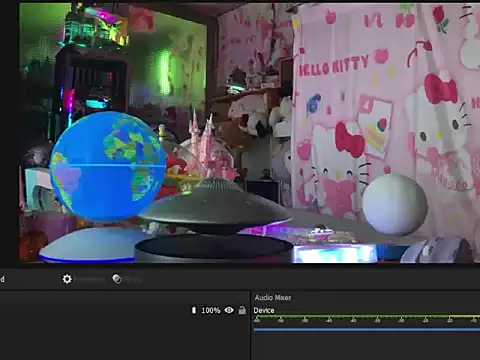Screen dimensions: 480x360
Task: Select the Device audio source label
Action: coord(264,310)
